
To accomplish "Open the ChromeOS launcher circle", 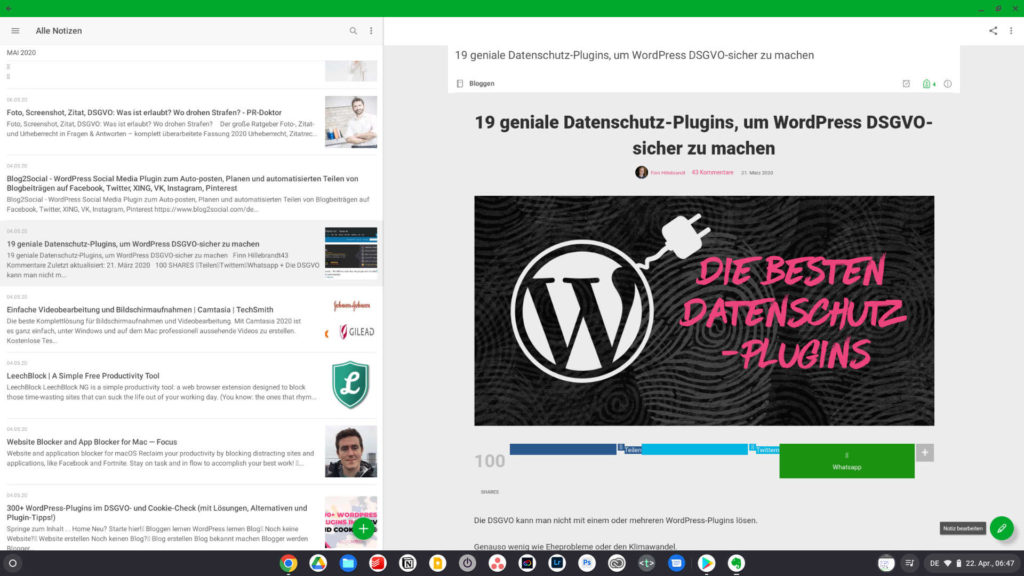I will (x=12, y=563).
